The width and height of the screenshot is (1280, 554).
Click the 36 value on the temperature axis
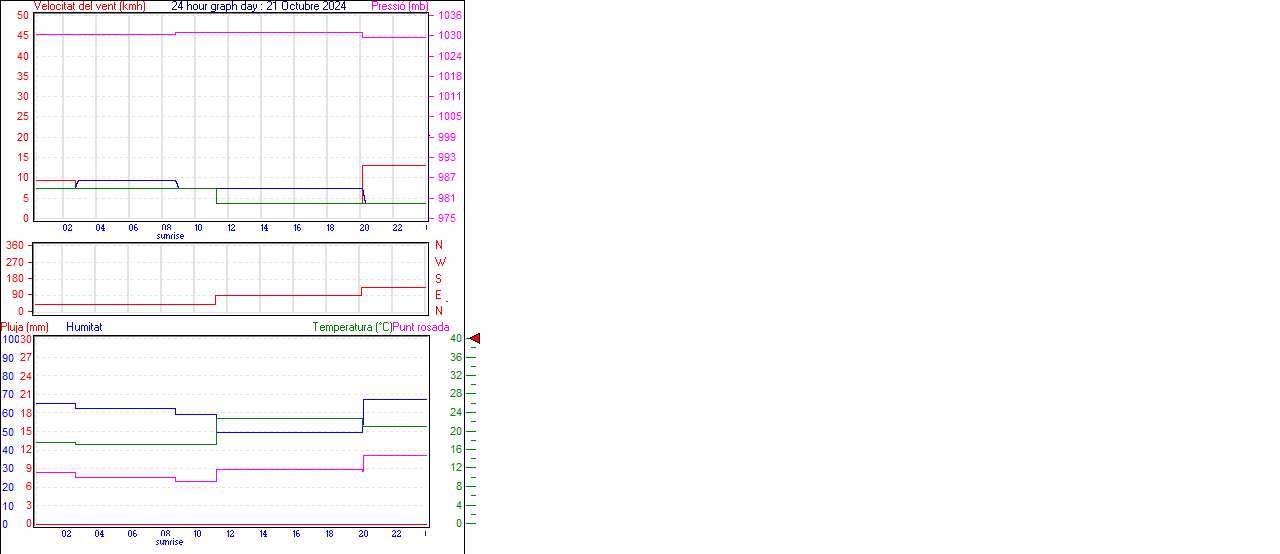(x=456, y=357)
